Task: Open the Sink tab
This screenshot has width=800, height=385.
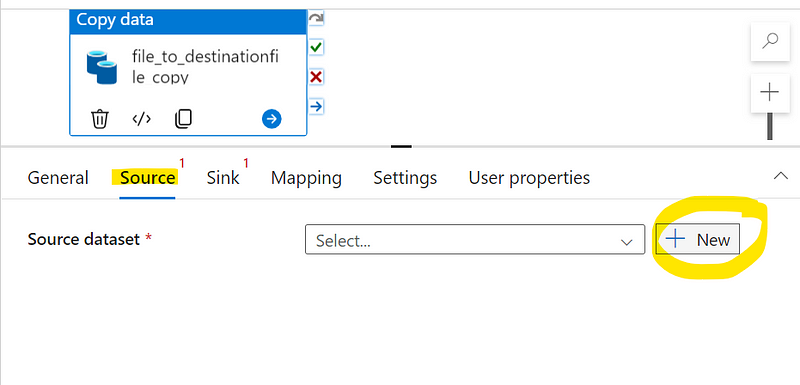Action: point(223,178)
